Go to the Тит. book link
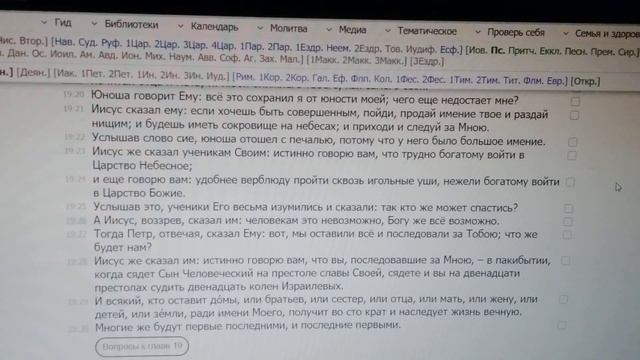640x360 pixels. [x=511, y=81]
